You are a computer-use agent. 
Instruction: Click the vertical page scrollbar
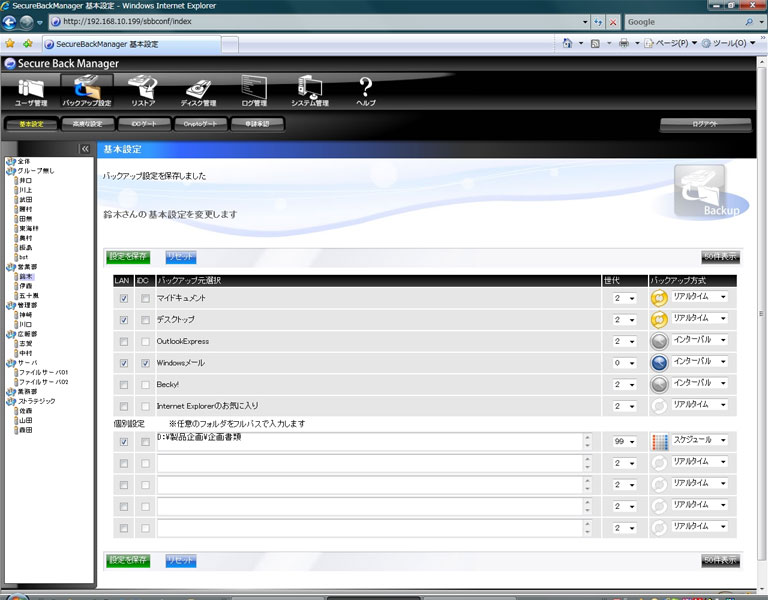pos(762,313)
